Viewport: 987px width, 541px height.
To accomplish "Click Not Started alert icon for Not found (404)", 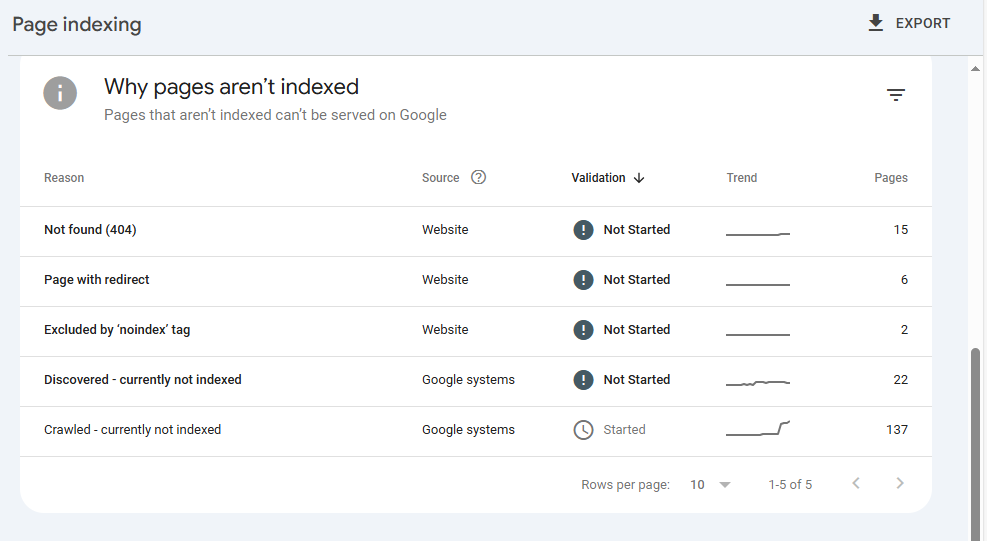I will [583, 230].
